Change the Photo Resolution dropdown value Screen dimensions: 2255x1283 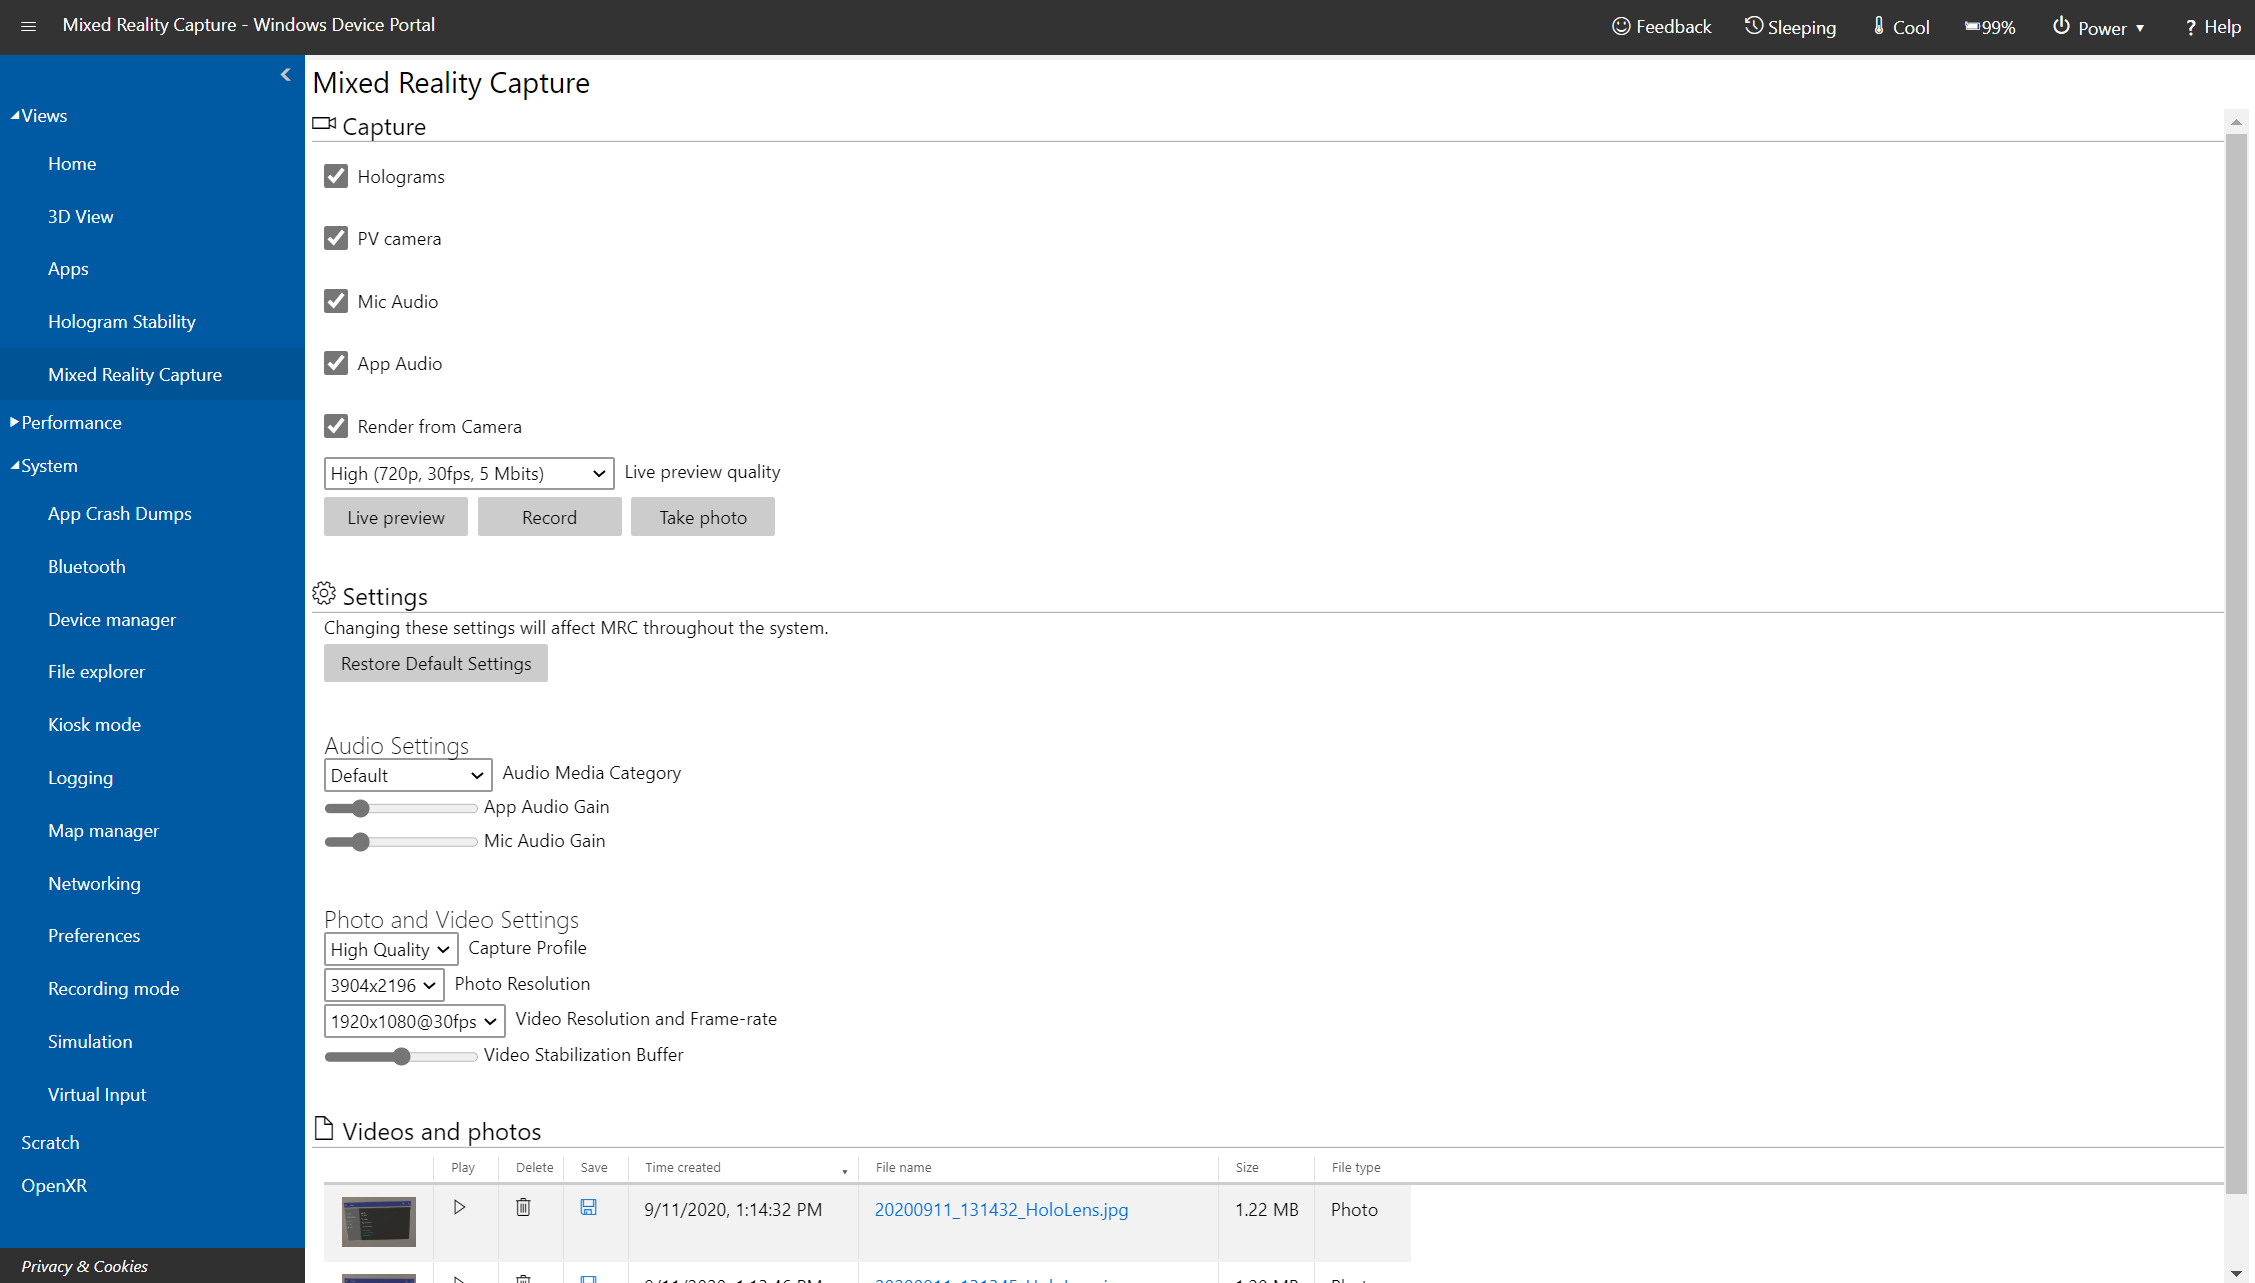tap(384, 984)
